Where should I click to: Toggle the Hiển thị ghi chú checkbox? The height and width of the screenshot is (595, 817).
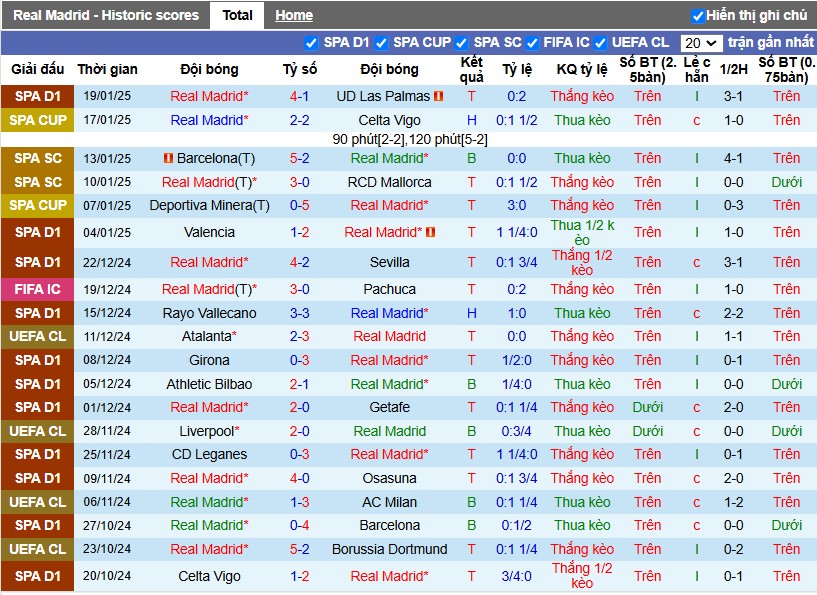tap(697, 16)
